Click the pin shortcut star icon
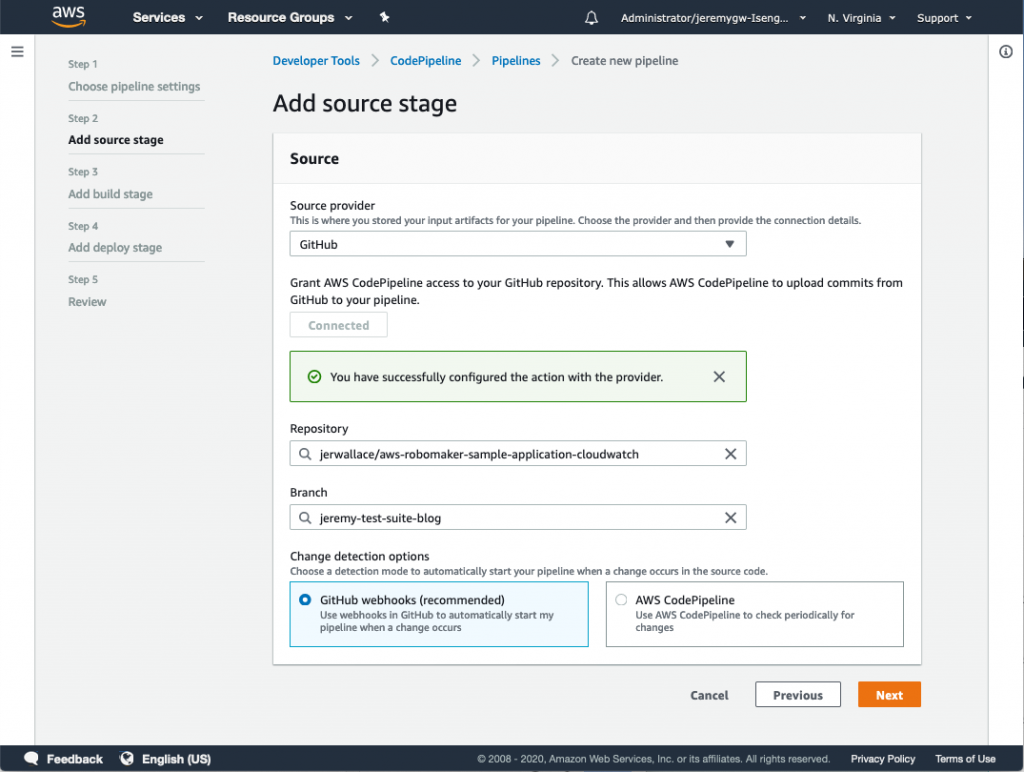Viewport: 1024px width, 772px height. [x=385, y=17]
